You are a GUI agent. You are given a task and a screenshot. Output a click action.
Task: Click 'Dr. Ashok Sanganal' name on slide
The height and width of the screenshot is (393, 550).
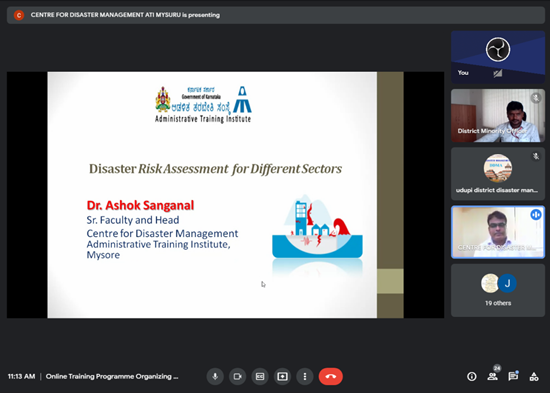[x=140, y=205]
